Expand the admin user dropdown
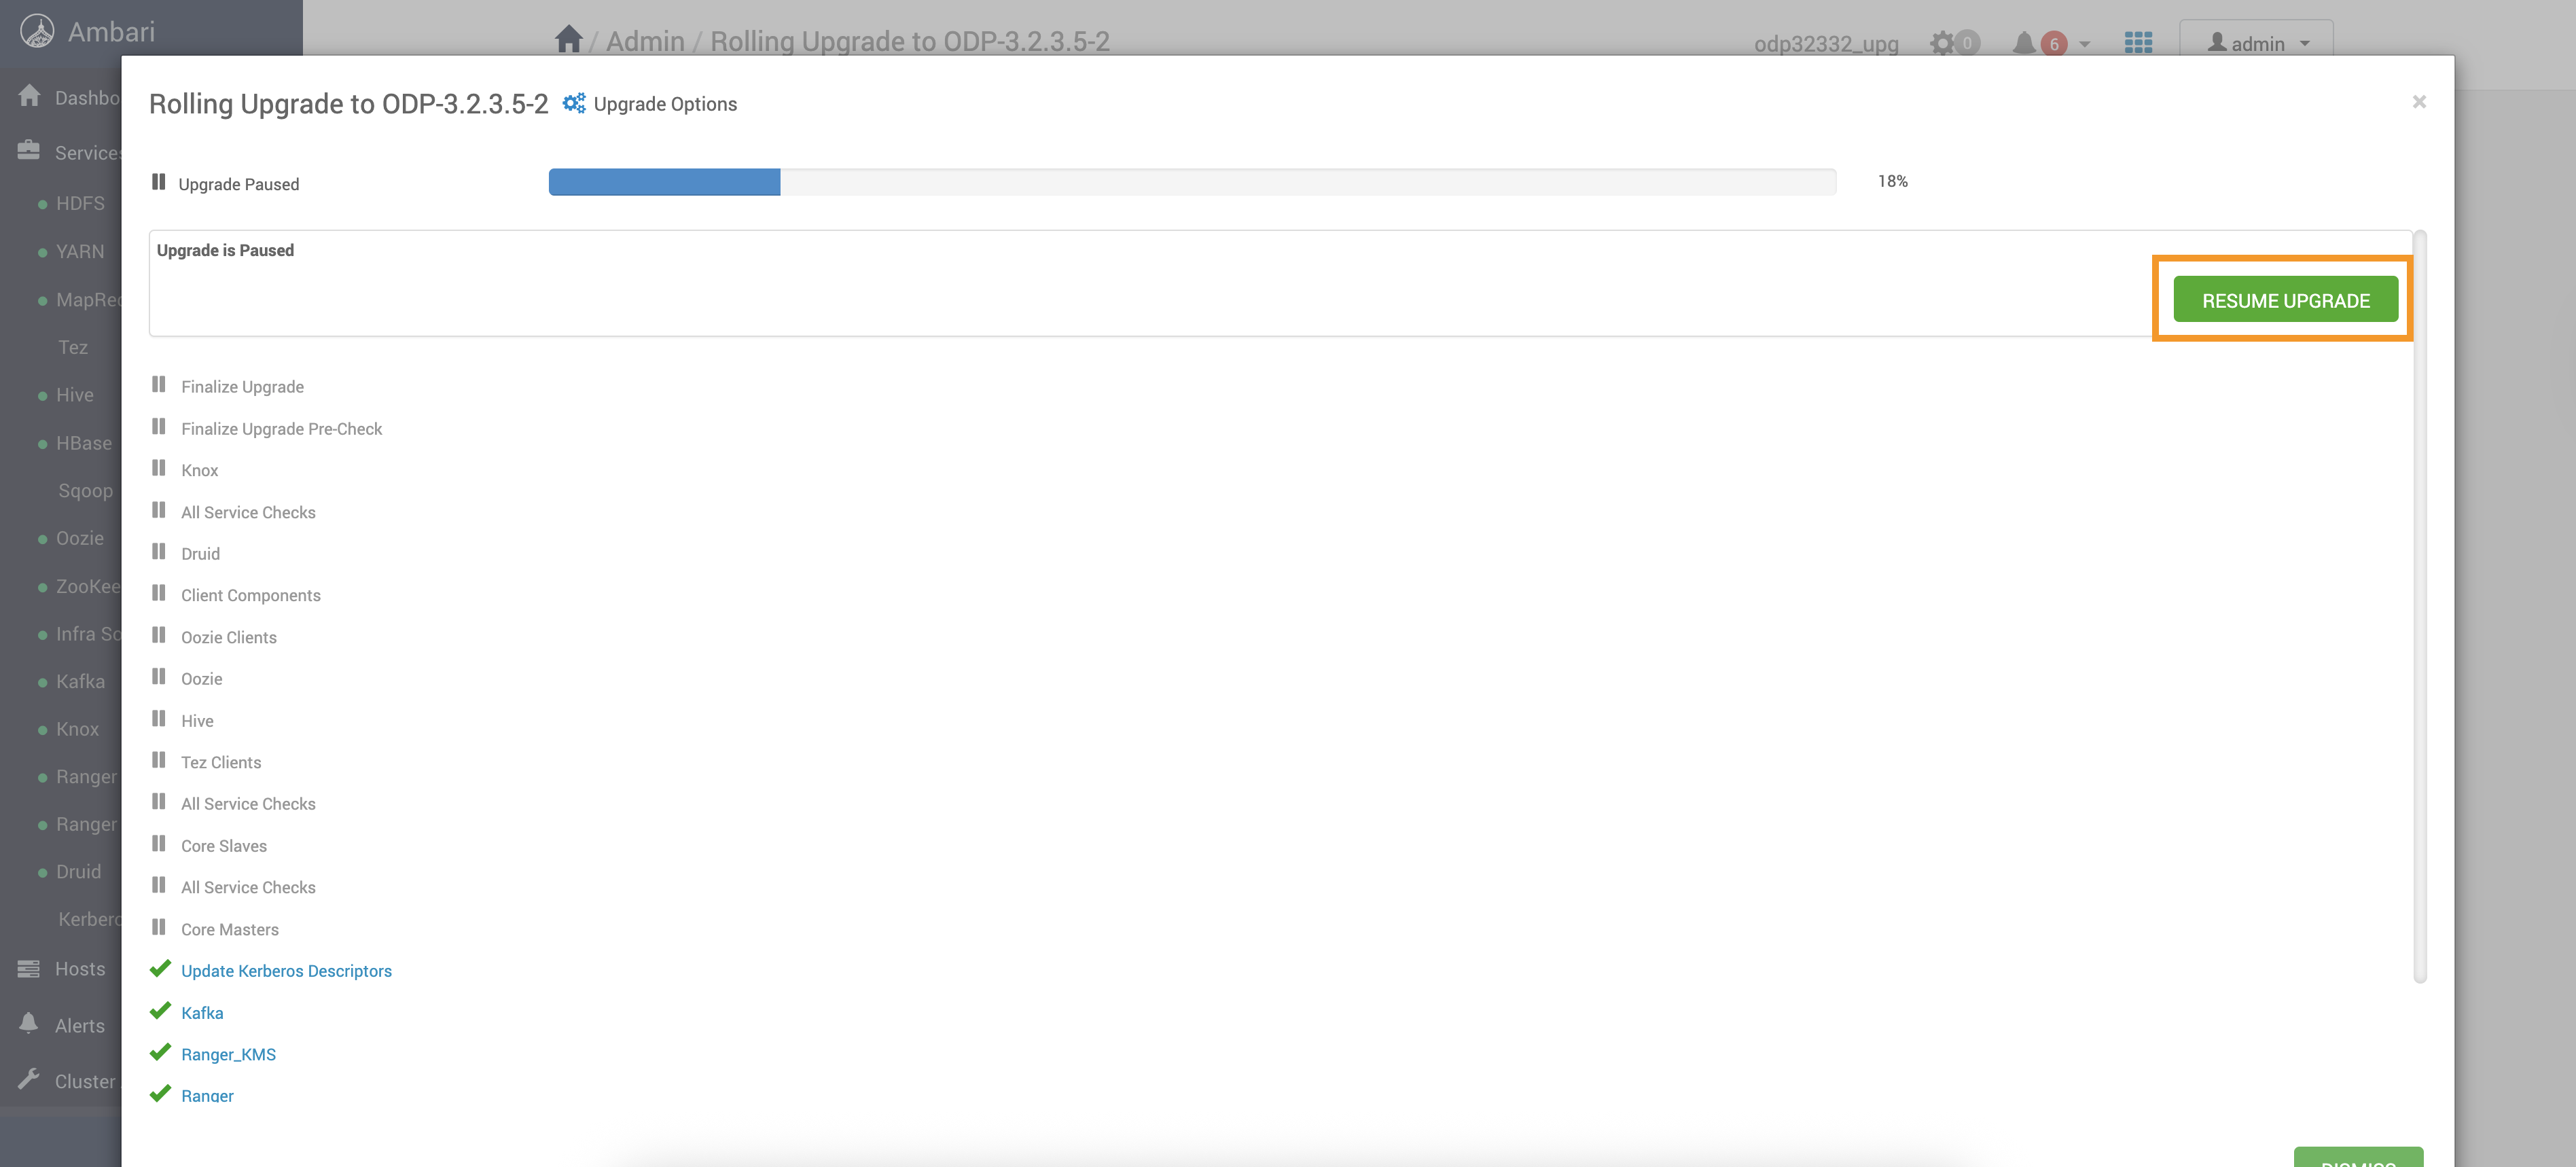The width and height of the screenshot is (2576, 1167). point(2257,43)
